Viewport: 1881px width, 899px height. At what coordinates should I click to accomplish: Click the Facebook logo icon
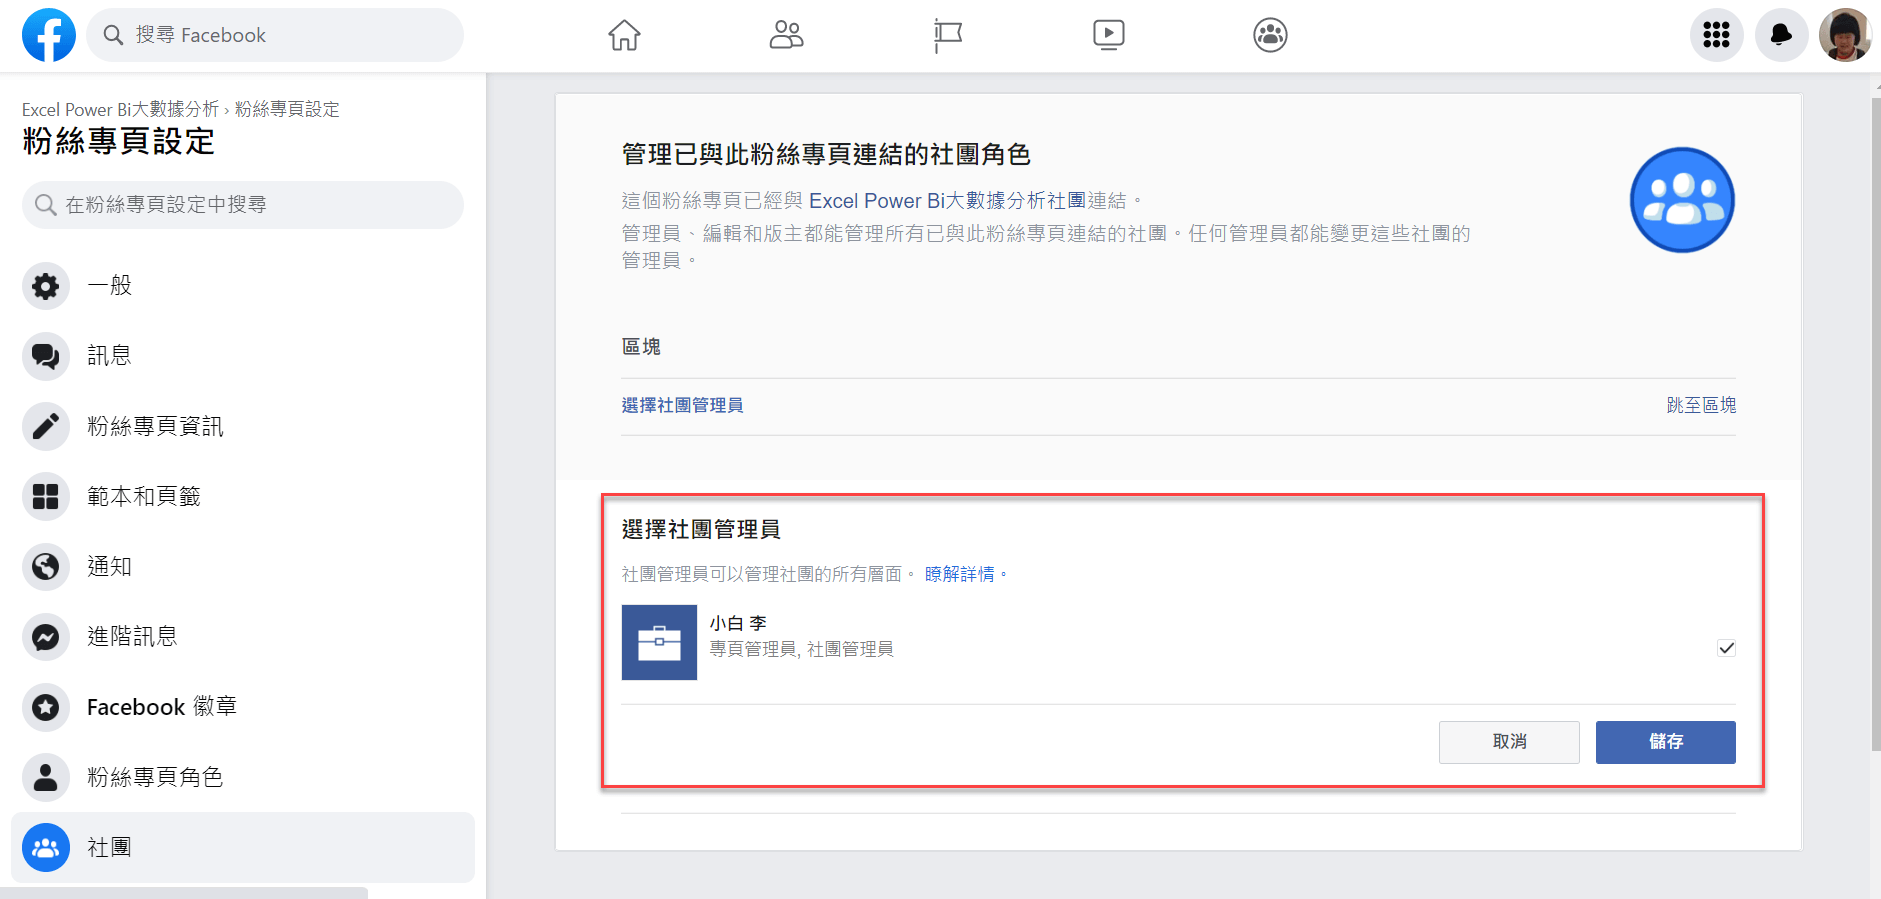(49, 35)
